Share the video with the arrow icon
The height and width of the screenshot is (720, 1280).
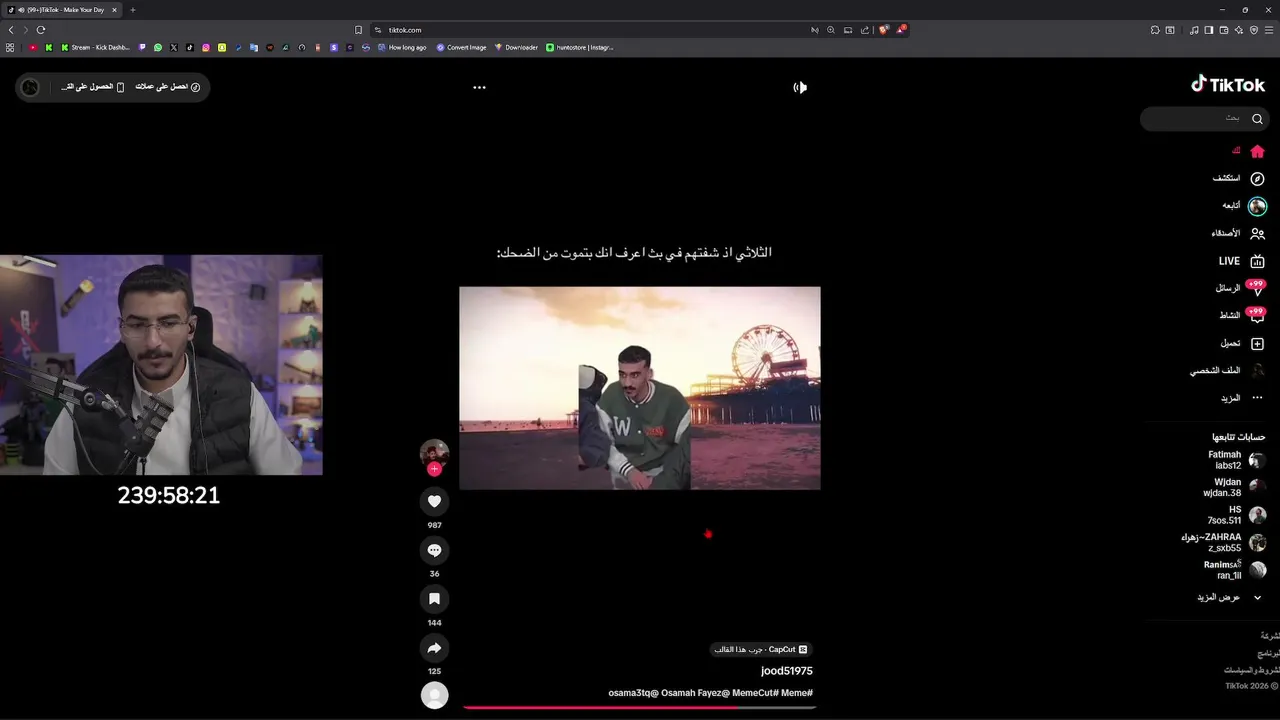pos(434,648)
